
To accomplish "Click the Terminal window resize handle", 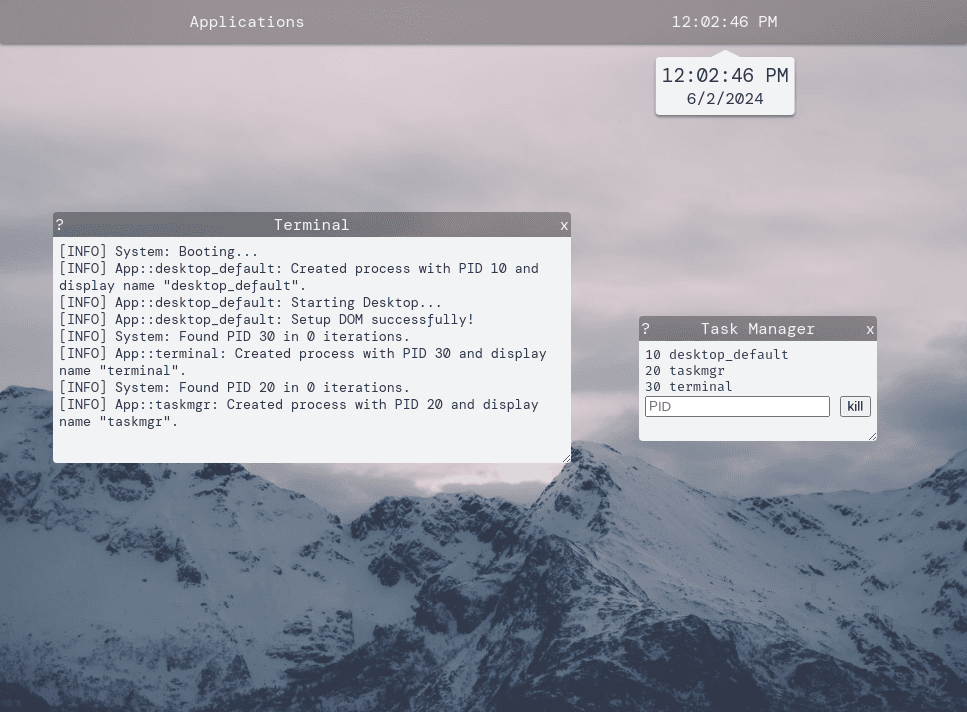I will coord(566,458).
